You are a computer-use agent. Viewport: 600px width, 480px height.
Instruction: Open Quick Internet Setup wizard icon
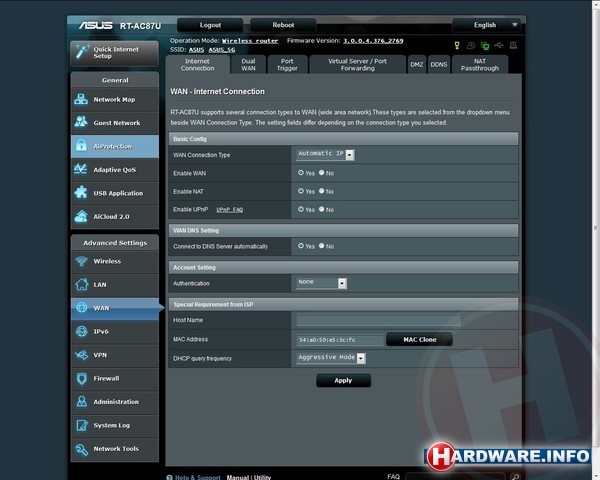[82, 52]
